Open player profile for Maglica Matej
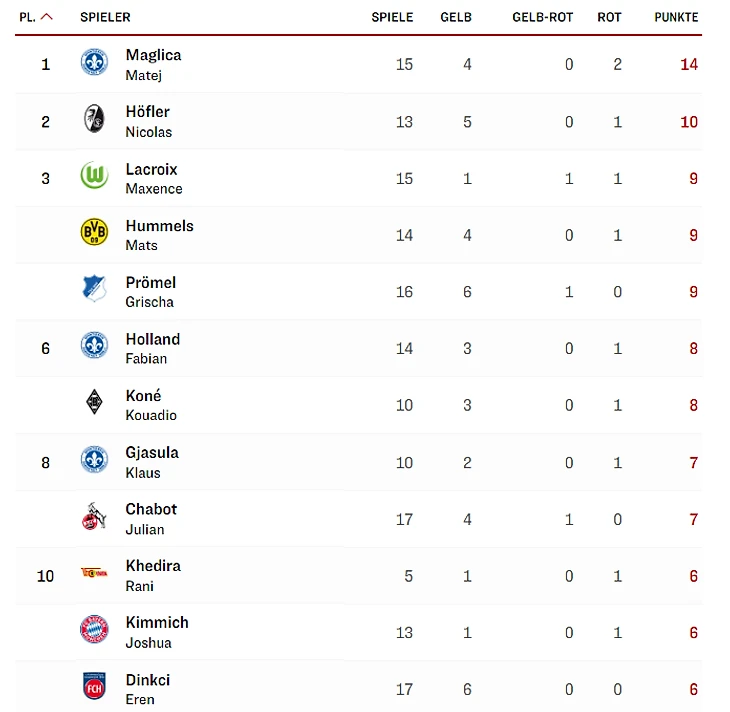 point(153,64)
